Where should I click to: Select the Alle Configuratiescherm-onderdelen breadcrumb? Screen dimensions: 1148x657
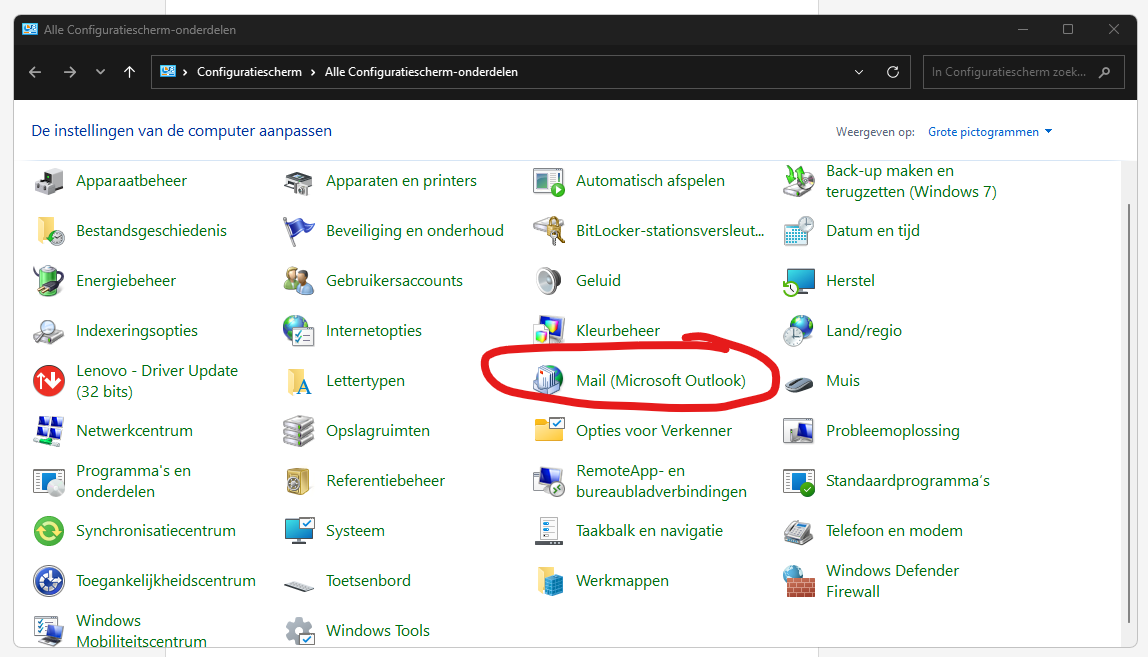[421, 72]
